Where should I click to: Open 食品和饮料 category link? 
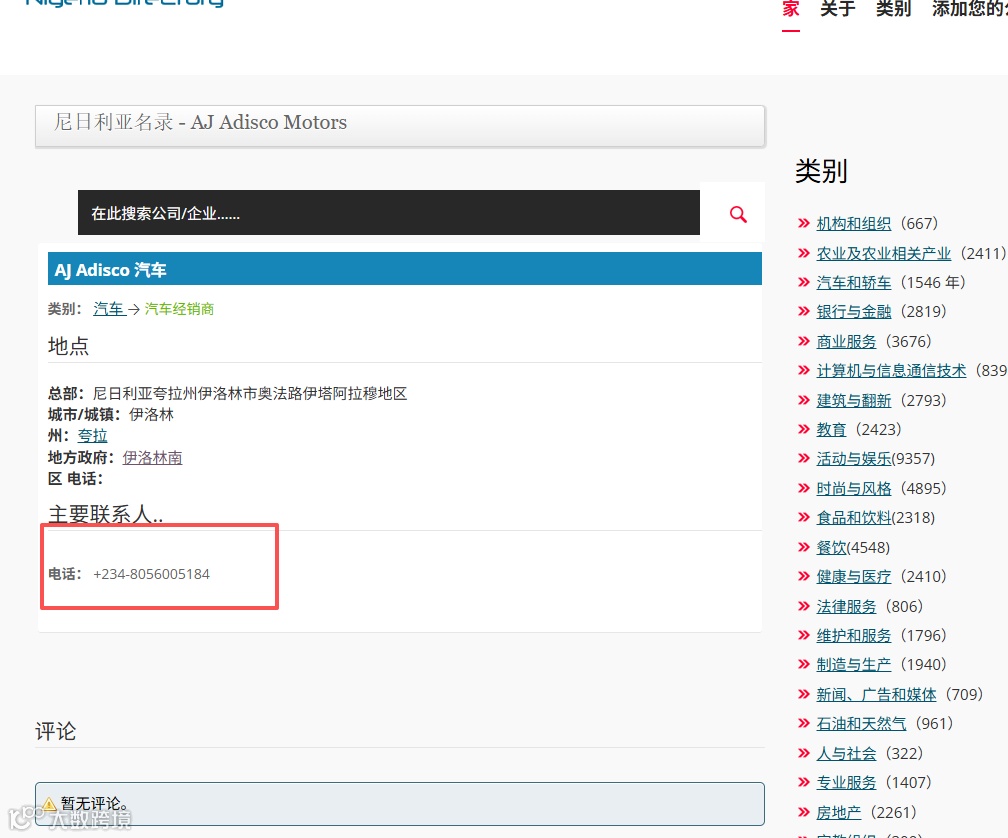pos(854,518)
